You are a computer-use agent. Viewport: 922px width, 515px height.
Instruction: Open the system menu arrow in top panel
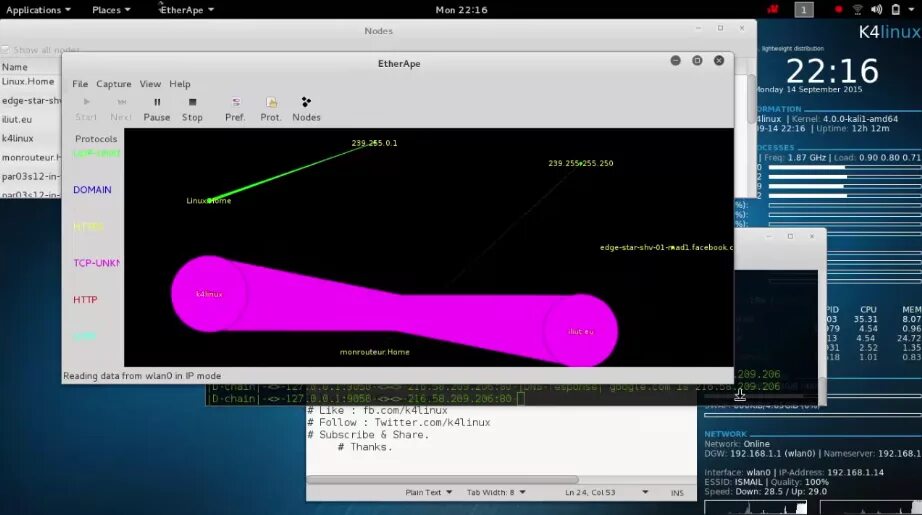913,10
